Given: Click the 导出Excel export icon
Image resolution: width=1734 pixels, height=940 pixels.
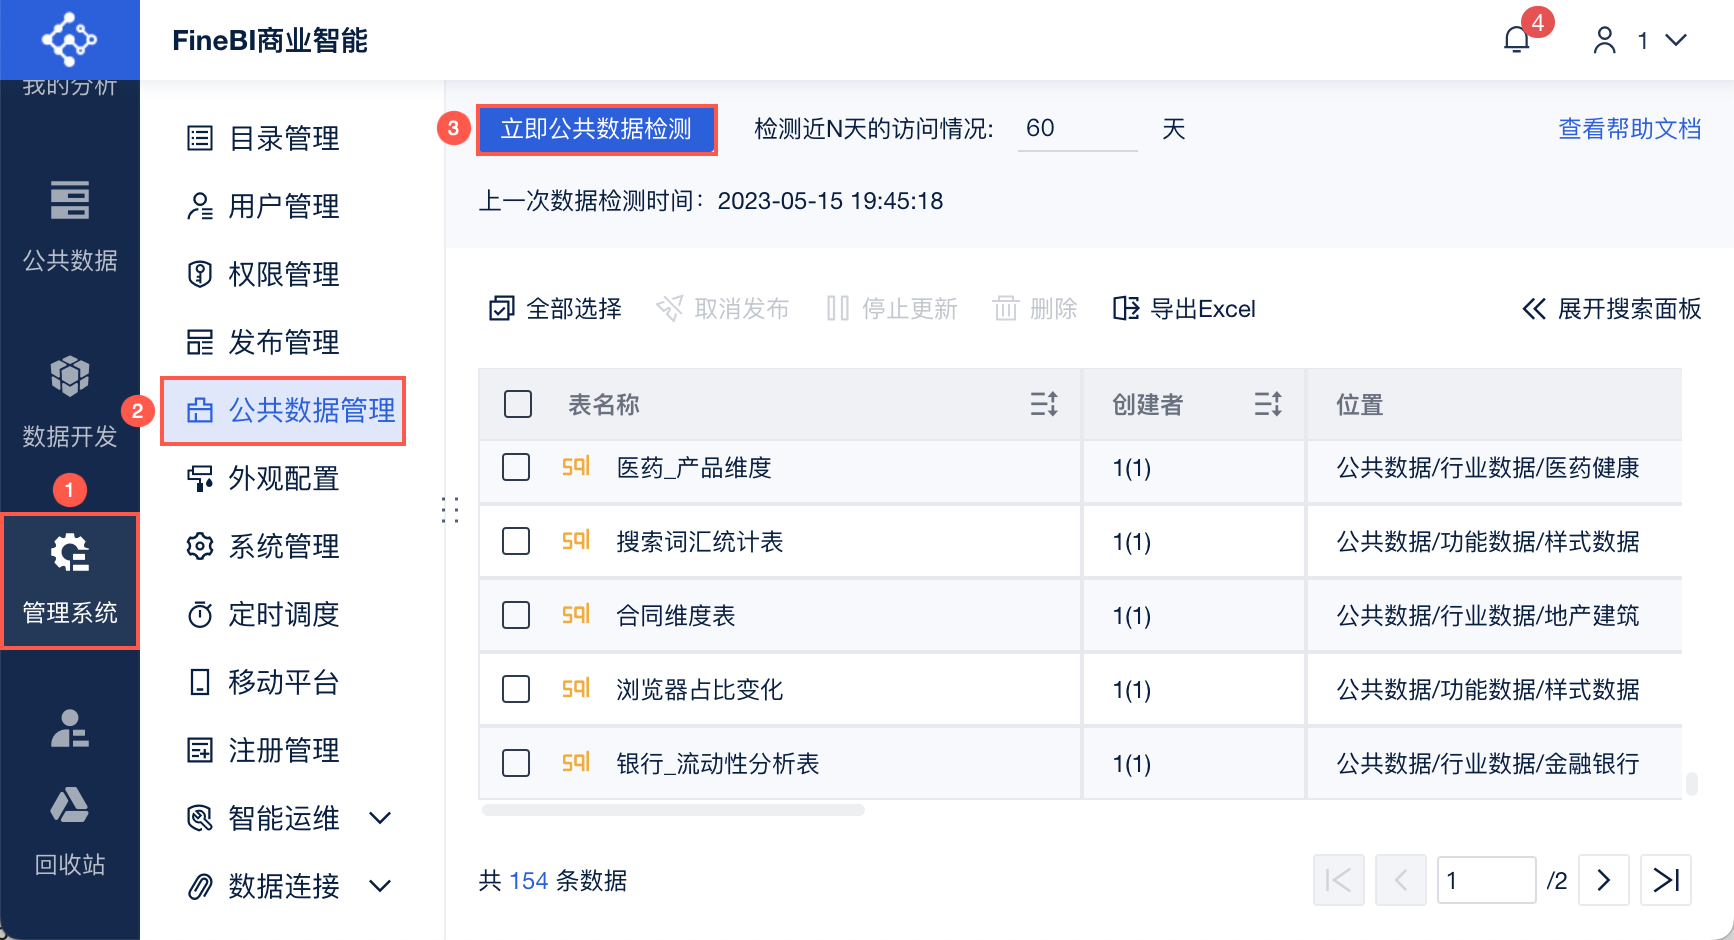Looking at the screenshot, I should 1126,308.
